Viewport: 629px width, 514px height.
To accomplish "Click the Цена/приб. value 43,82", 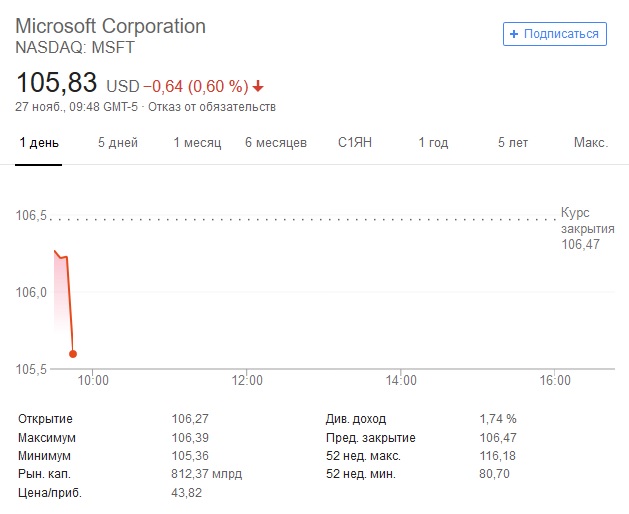I will [187, 492].
